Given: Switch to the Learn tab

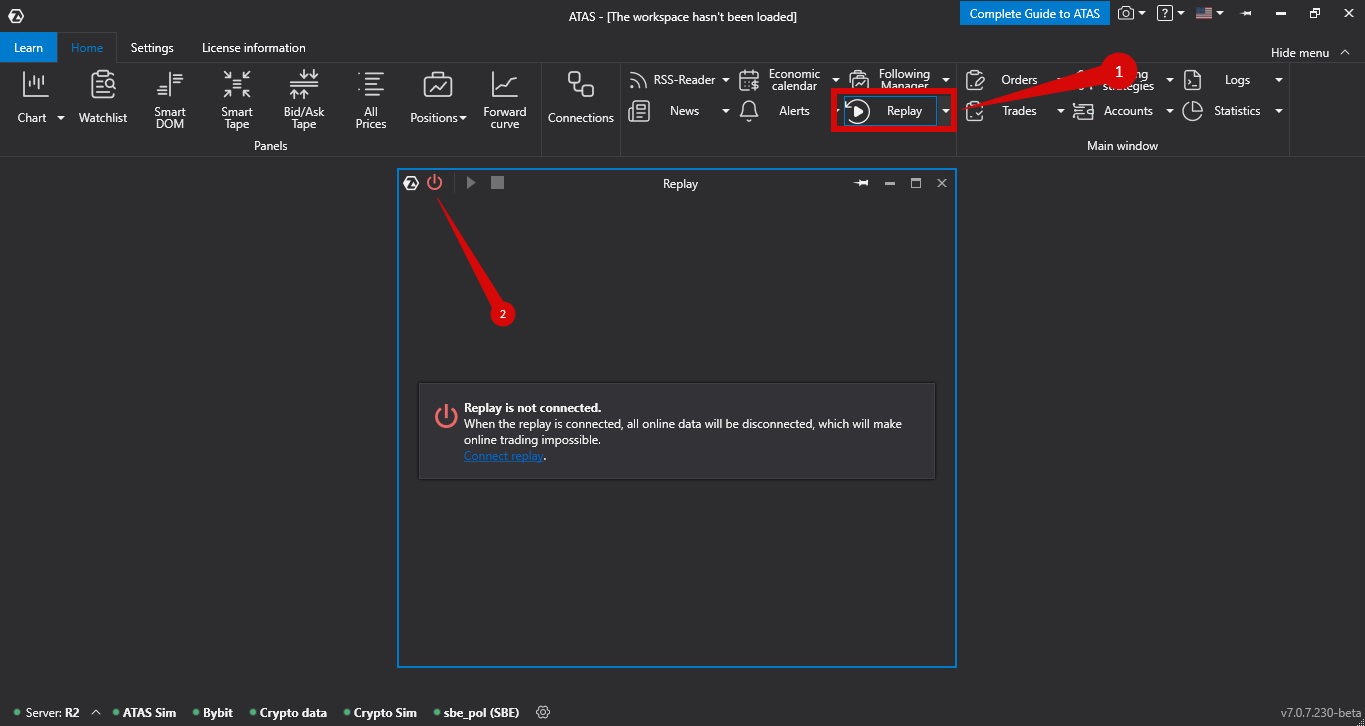Looking at the screenshot, I should point(29,47).
